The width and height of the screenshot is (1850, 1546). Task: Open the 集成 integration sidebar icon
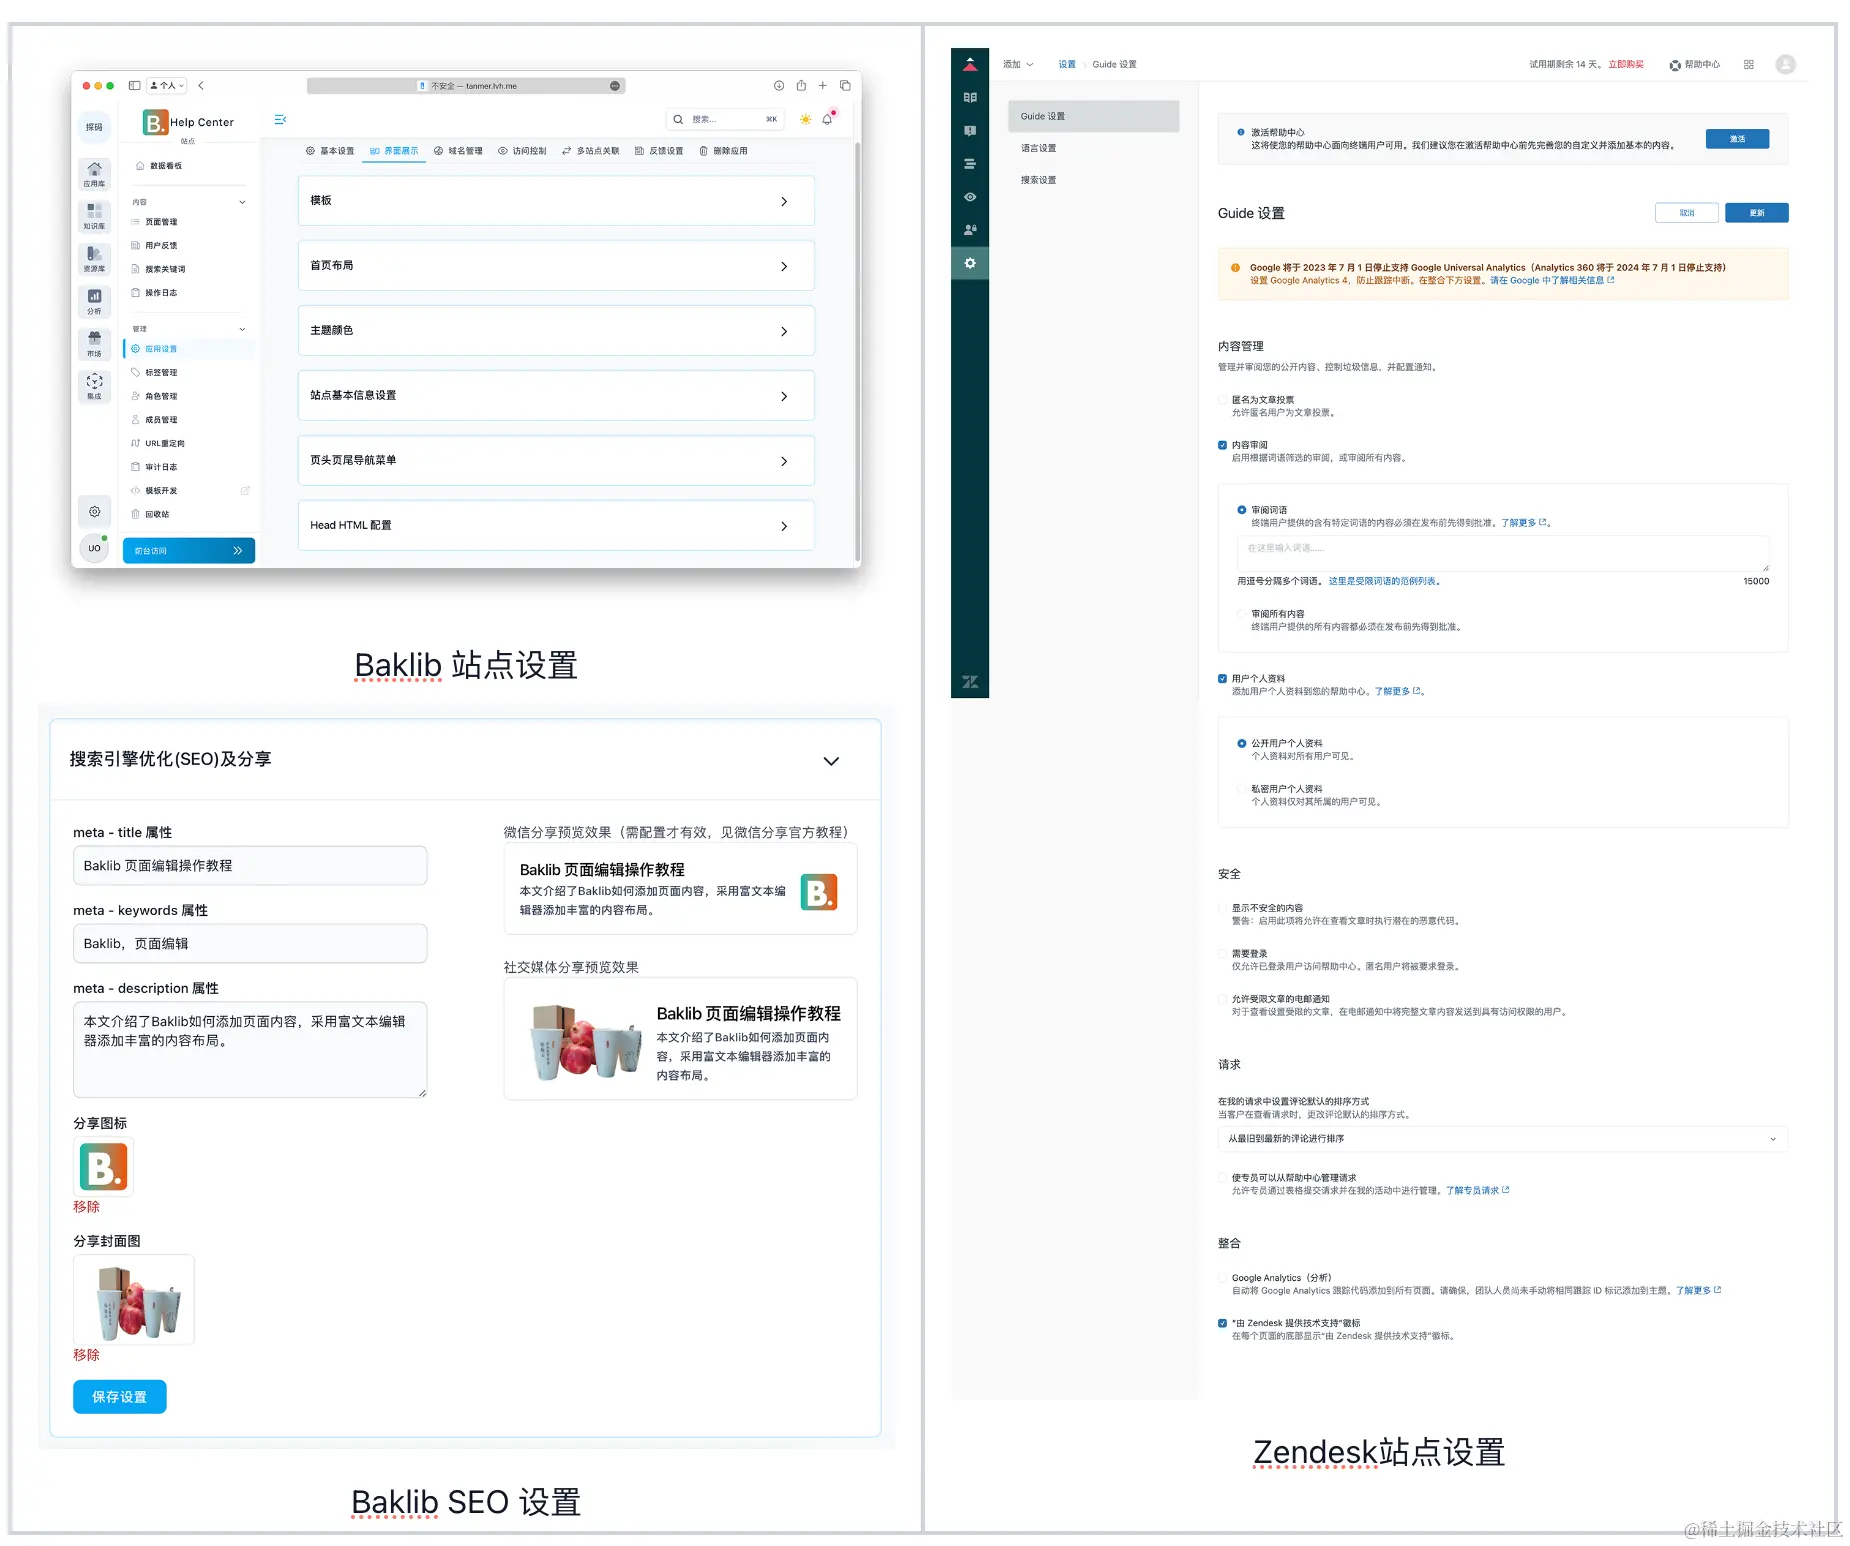(94, 386)
